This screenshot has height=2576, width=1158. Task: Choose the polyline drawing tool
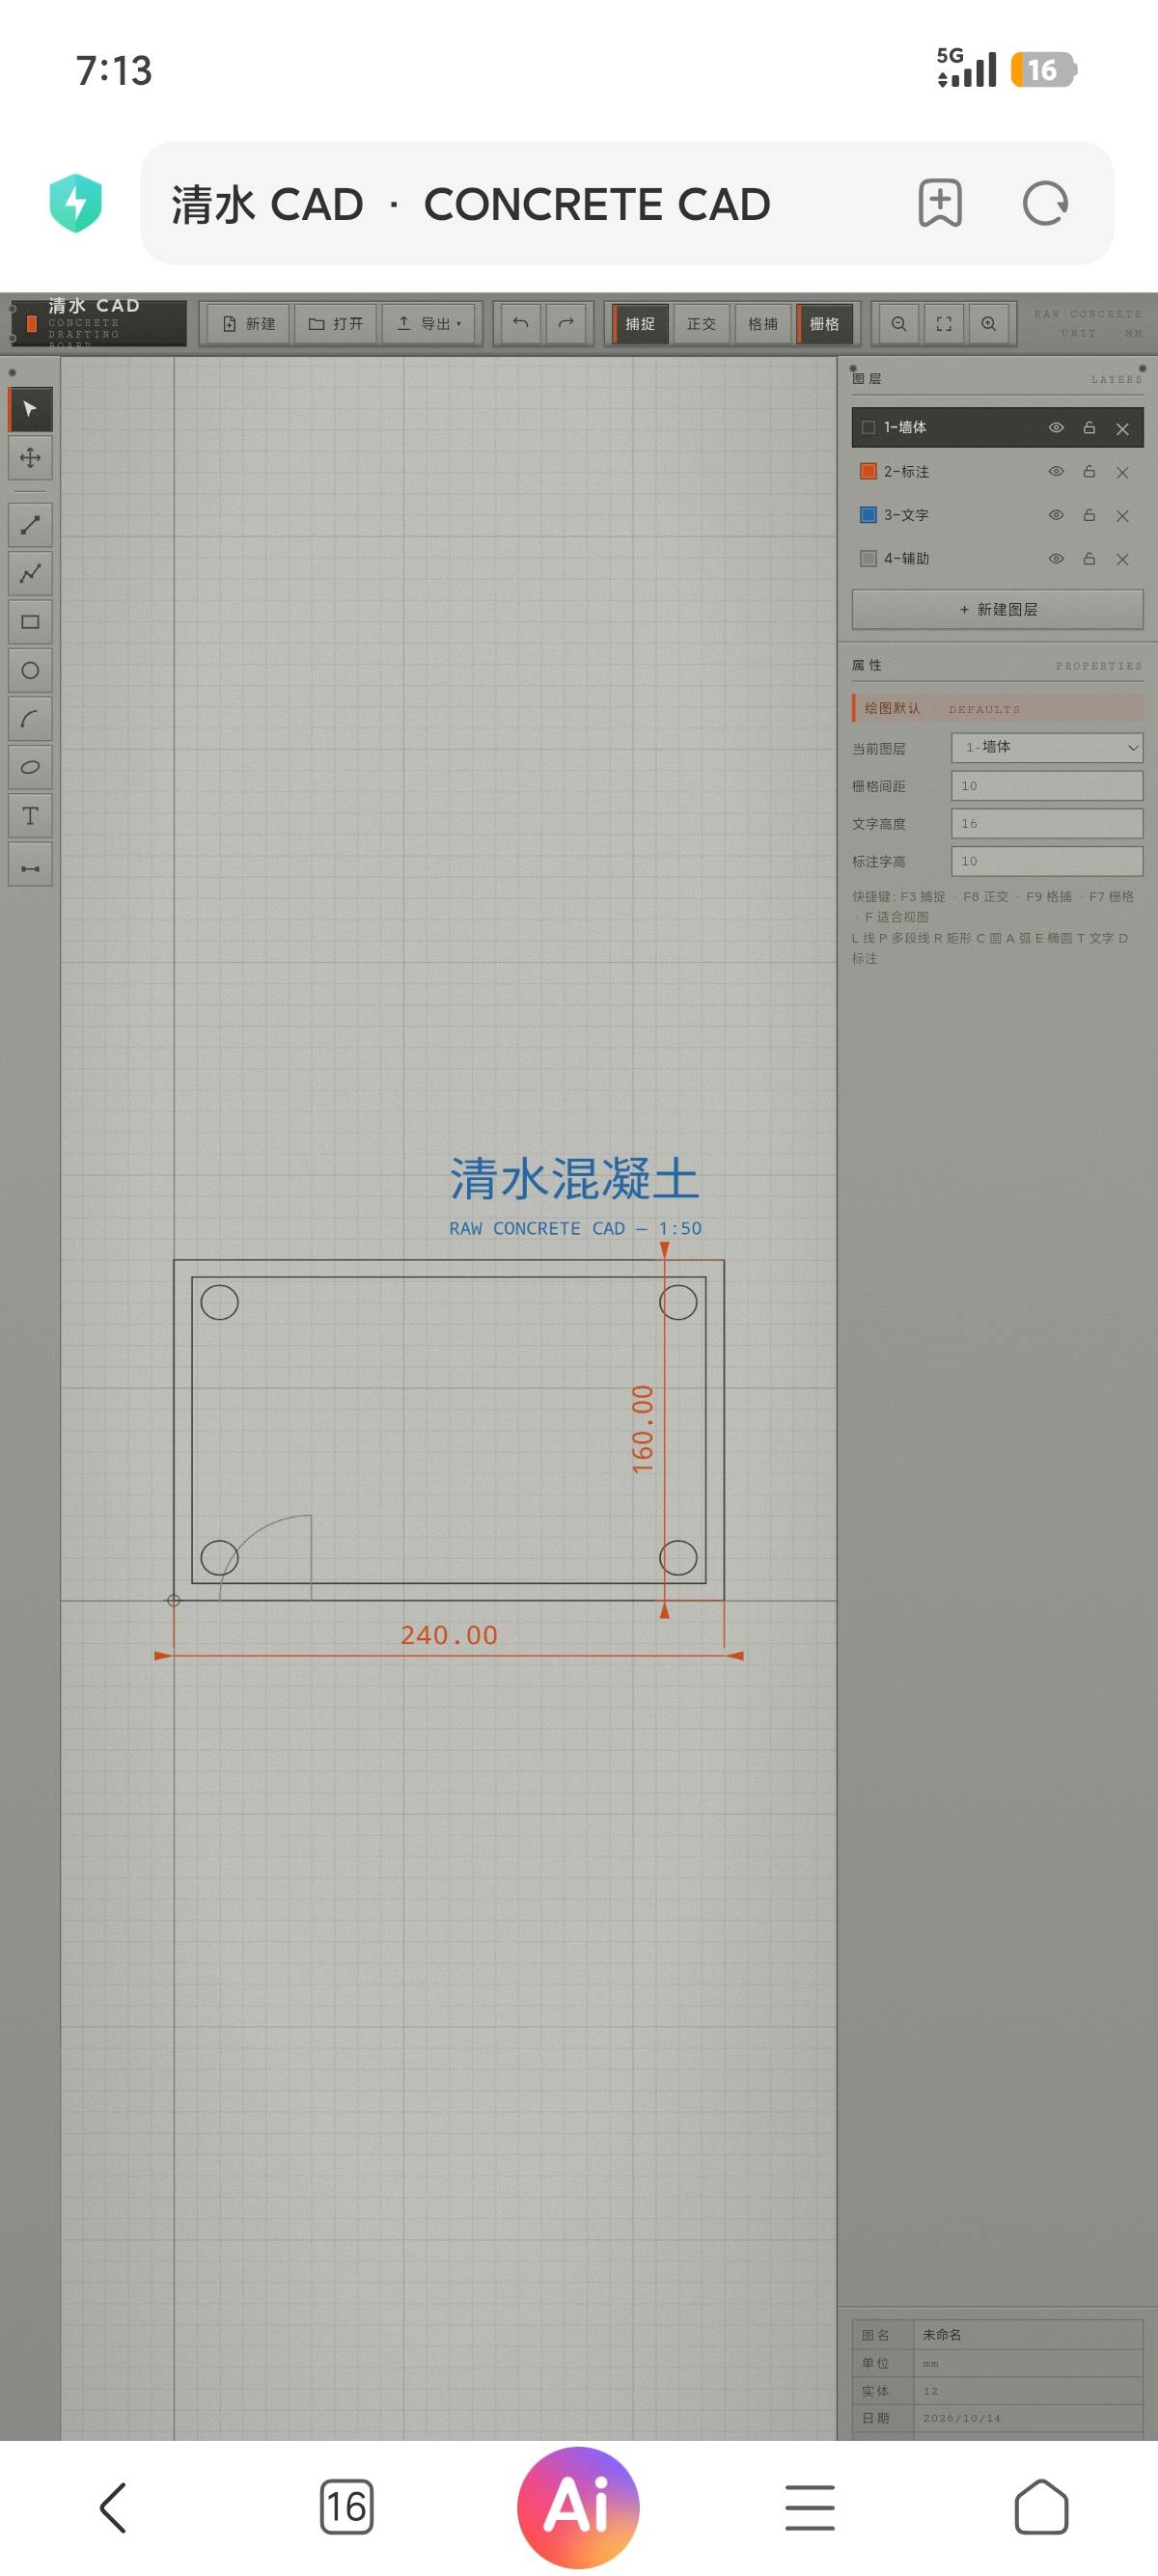coord(30,573)
